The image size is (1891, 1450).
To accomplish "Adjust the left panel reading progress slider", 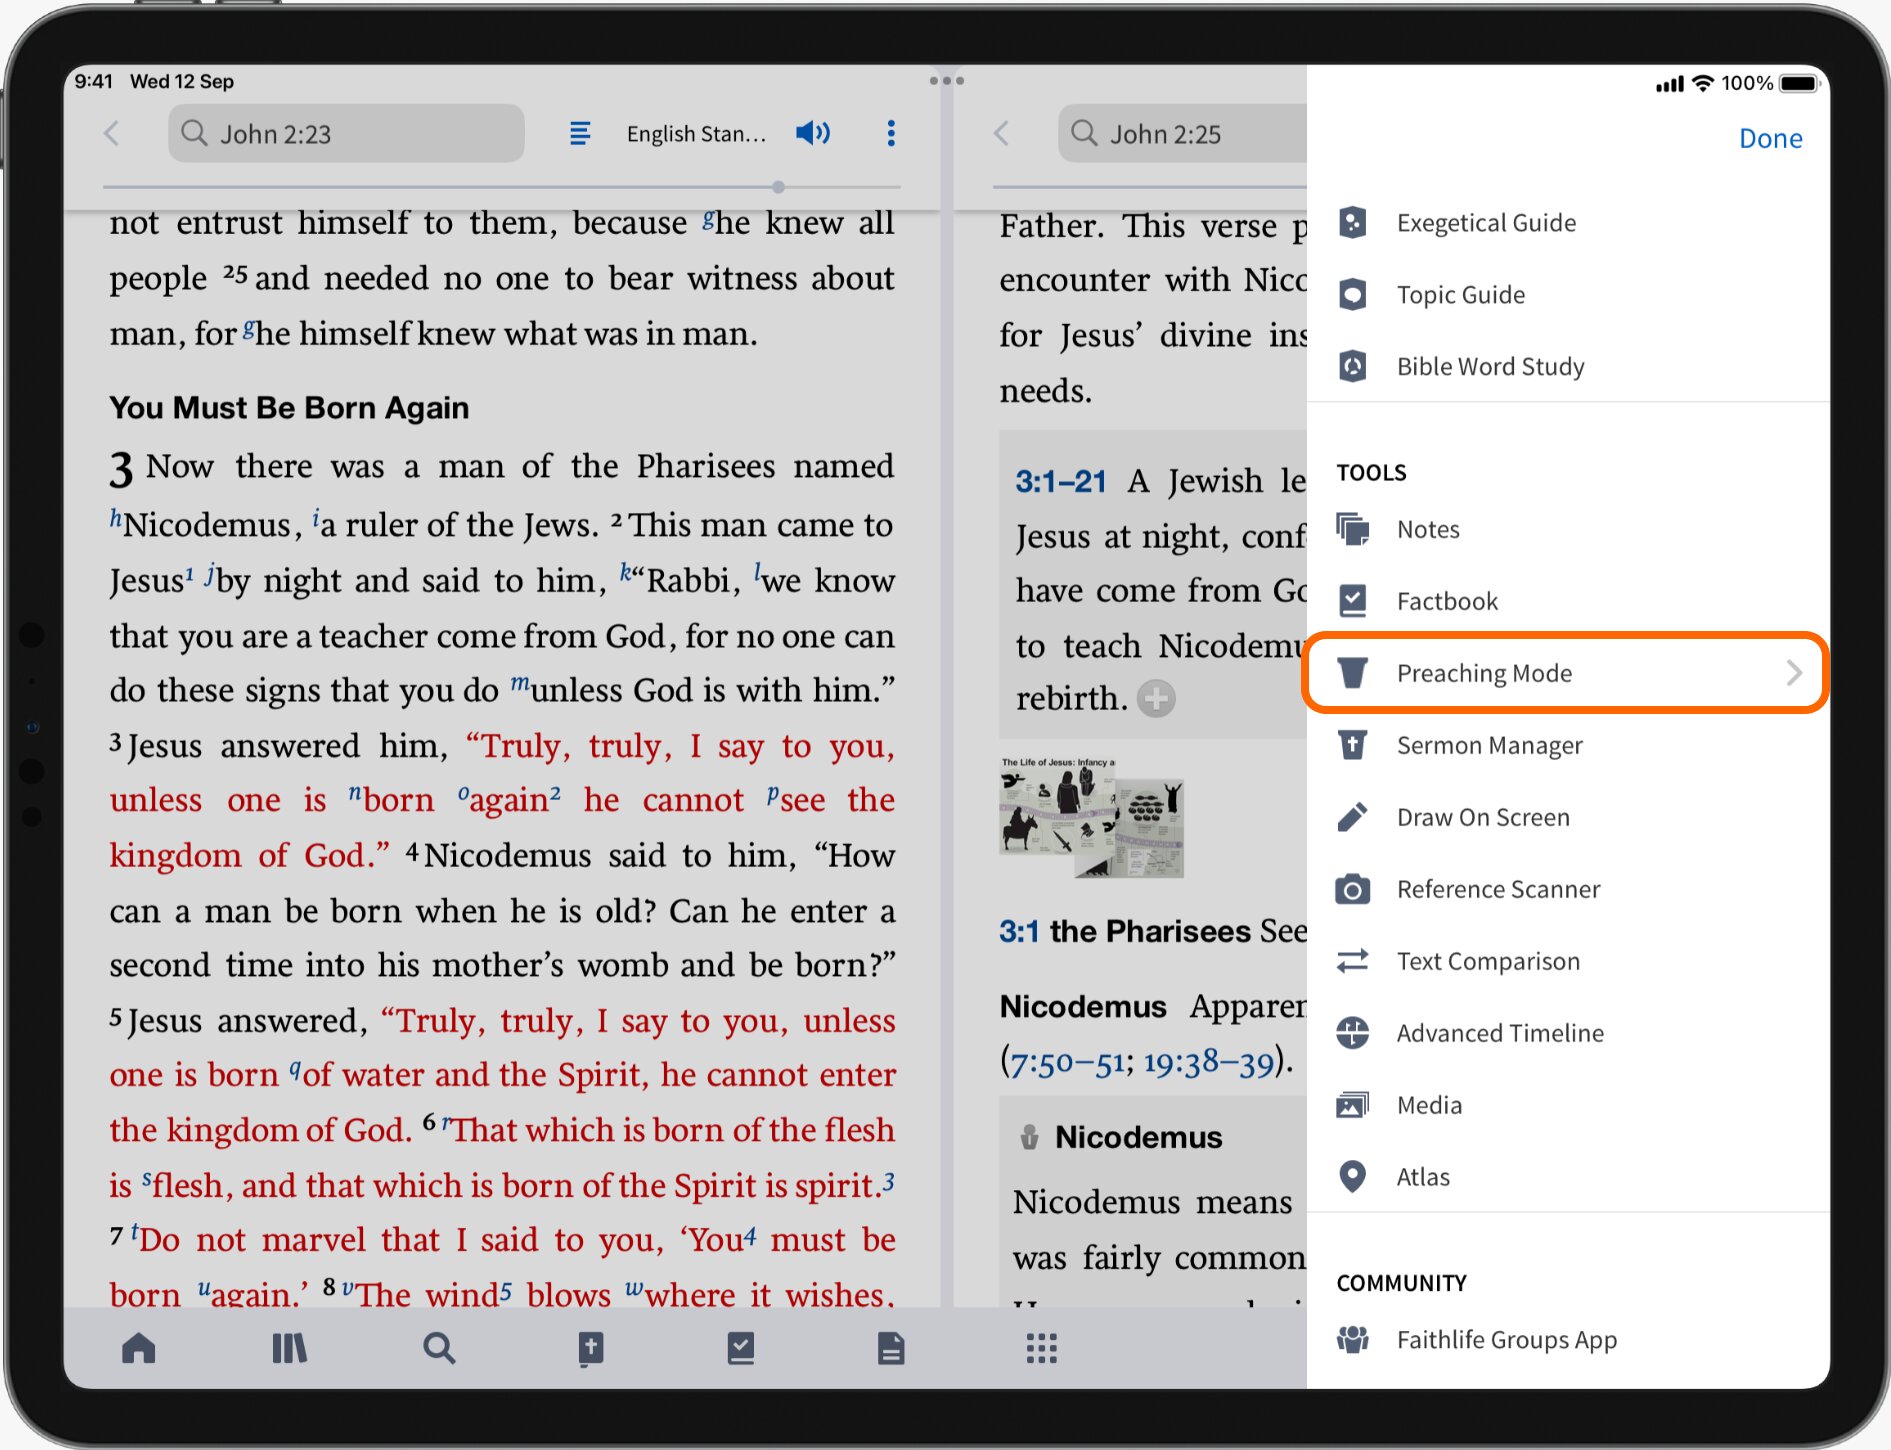I will click(778, 187).
